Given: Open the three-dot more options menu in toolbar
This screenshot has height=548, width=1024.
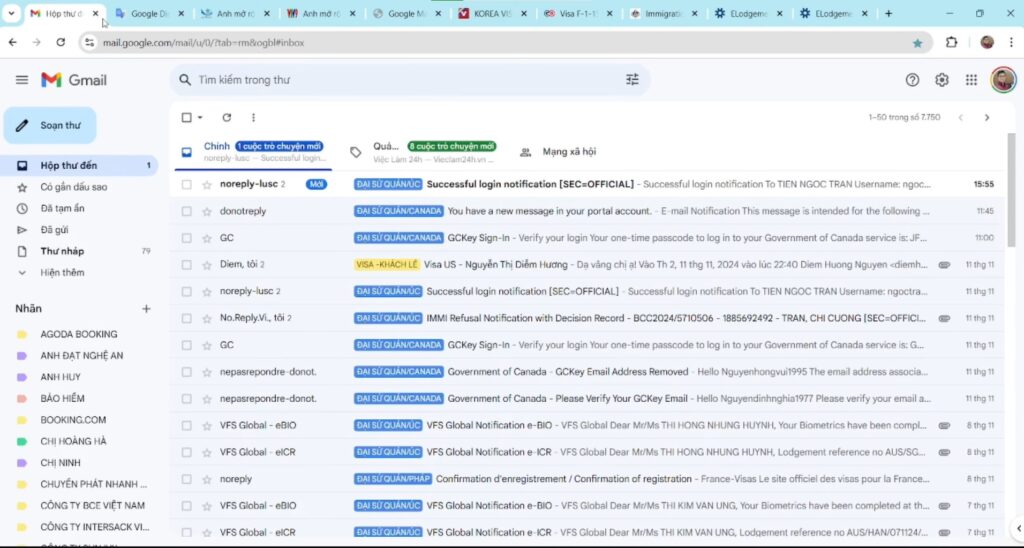Looking at the screenshot, I should pos(253,118).
